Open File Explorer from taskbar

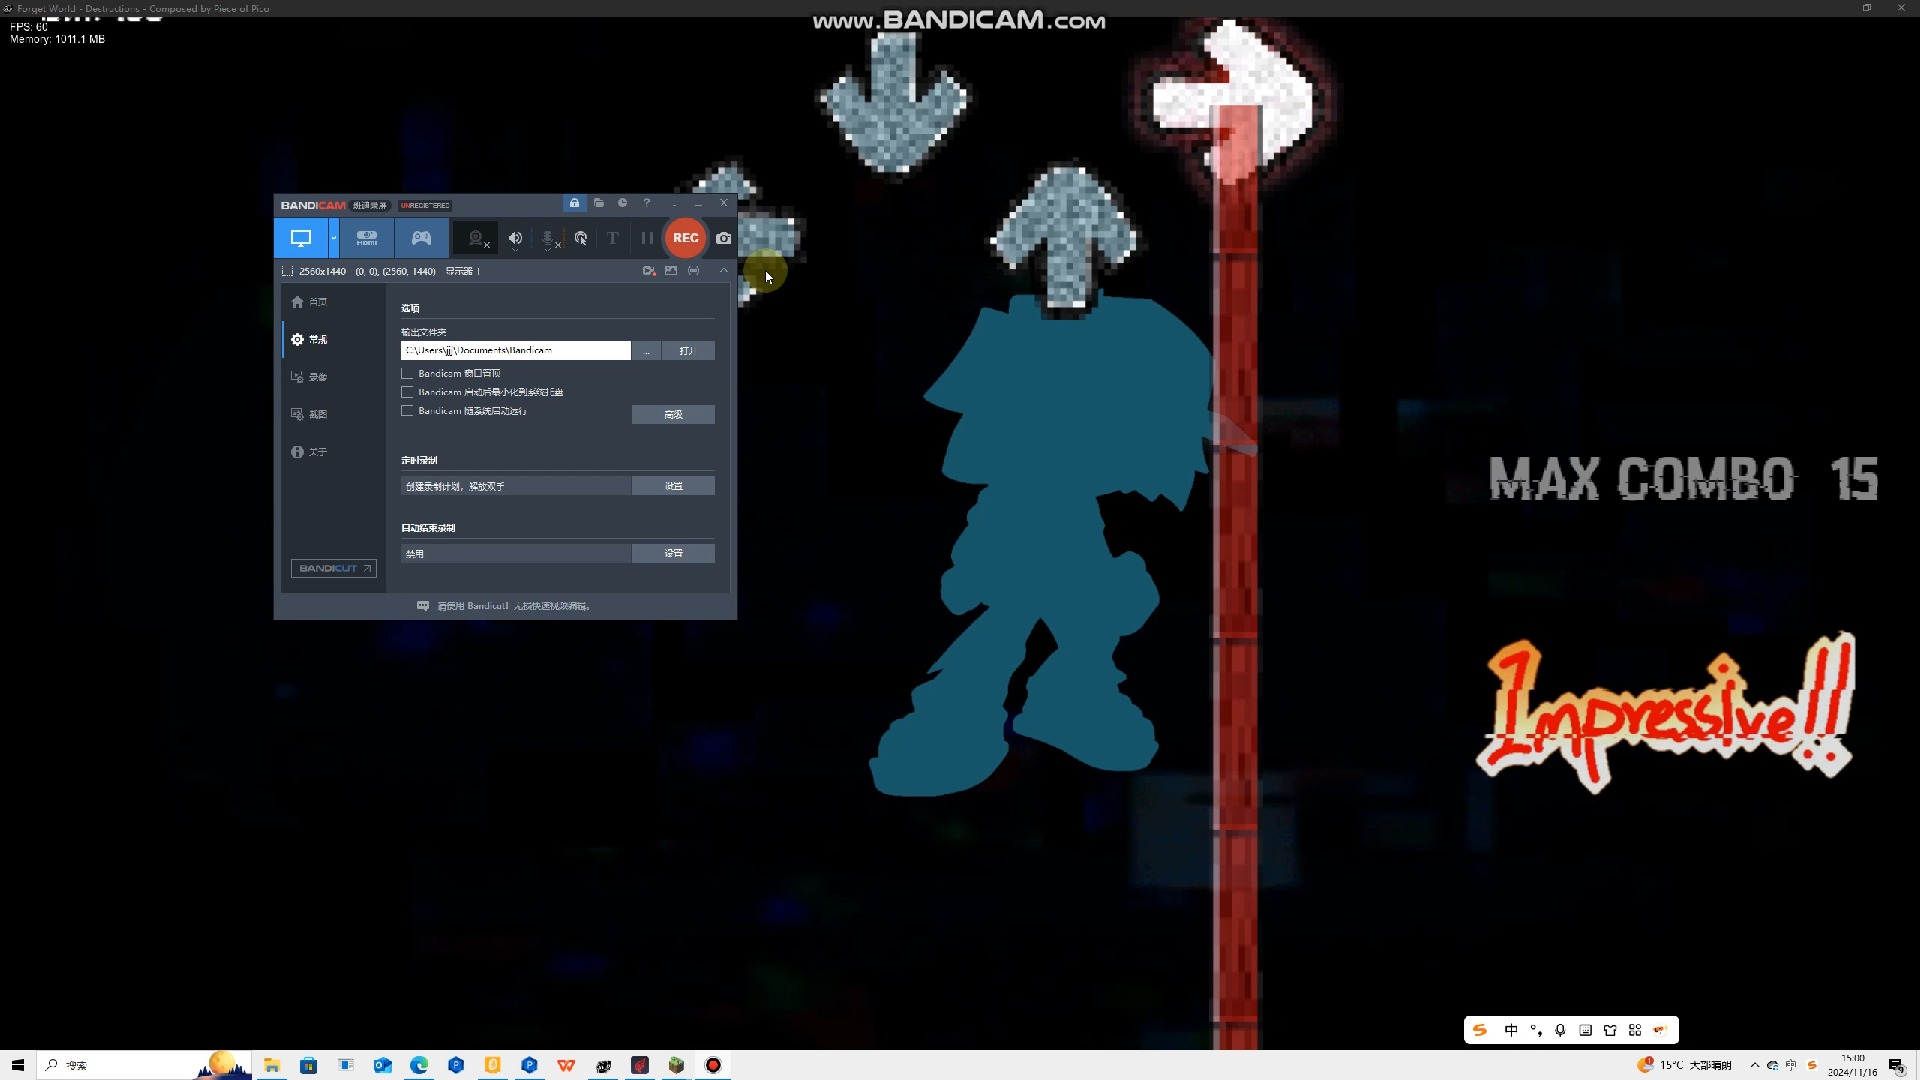click(272, 1065)
